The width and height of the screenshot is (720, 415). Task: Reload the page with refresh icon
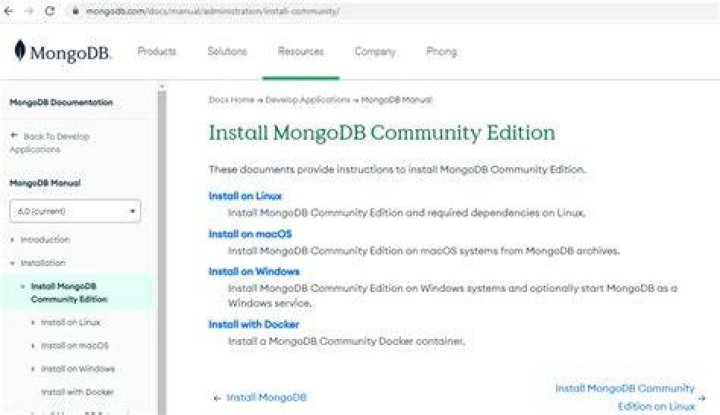click(x=50, y=11)
